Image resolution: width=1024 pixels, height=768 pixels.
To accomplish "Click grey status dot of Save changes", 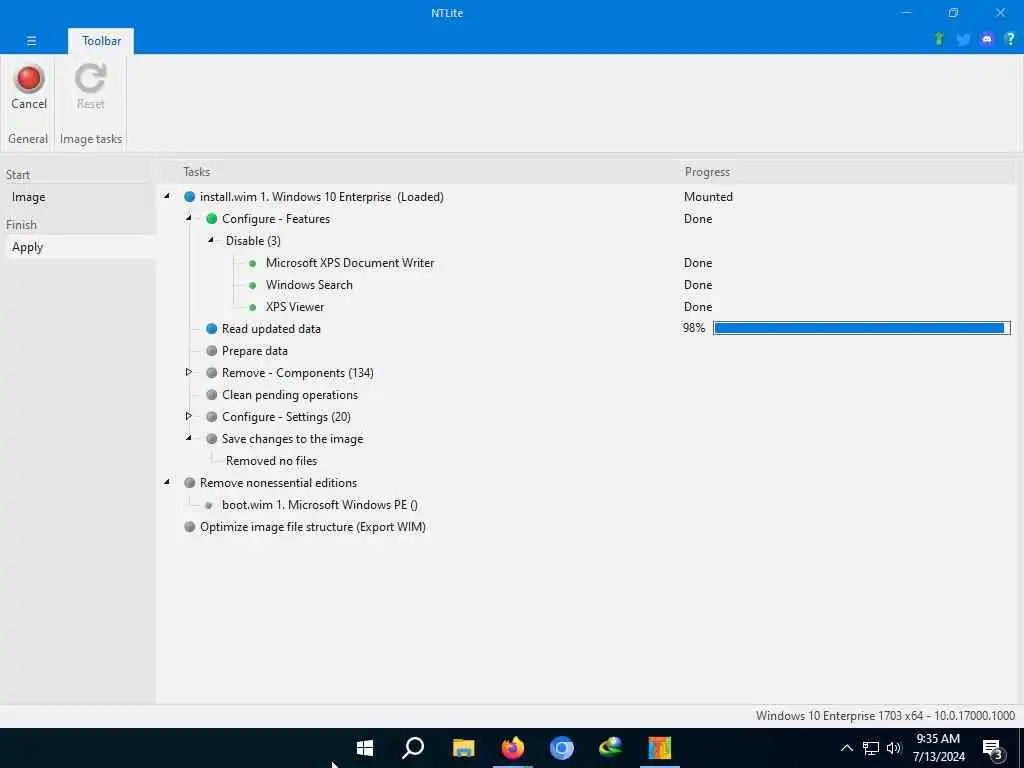I will 212,439.
